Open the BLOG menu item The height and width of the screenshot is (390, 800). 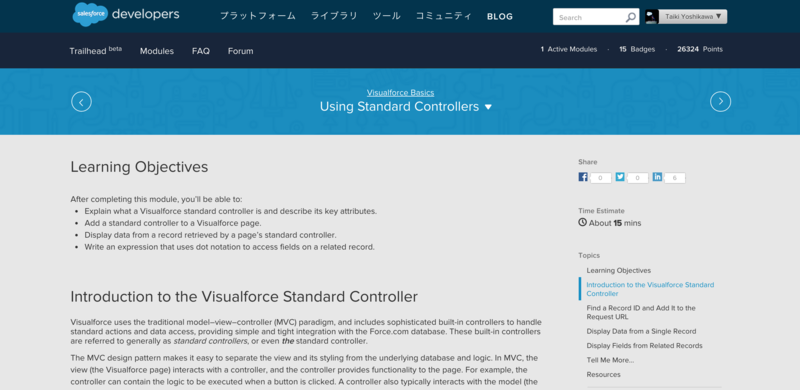(500, 17)
